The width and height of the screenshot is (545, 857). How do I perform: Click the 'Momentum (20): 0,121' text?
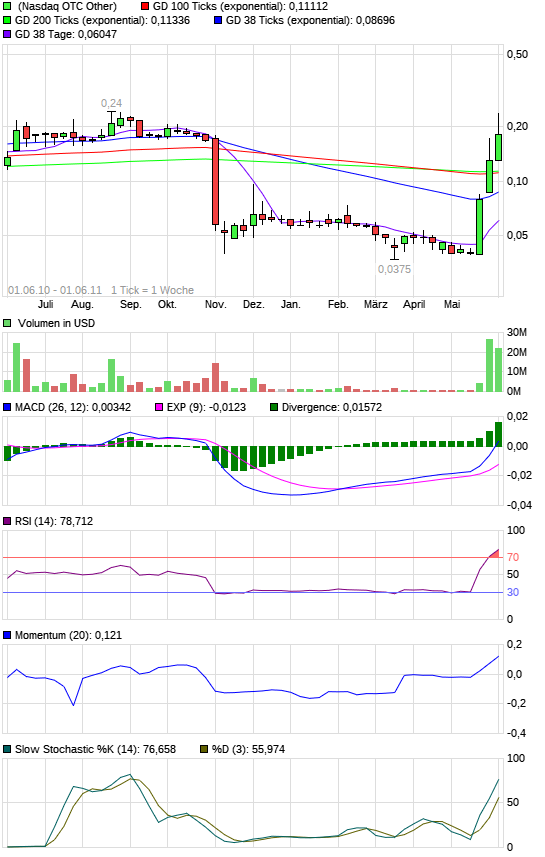pyautogui.click(x=68, y=635)
